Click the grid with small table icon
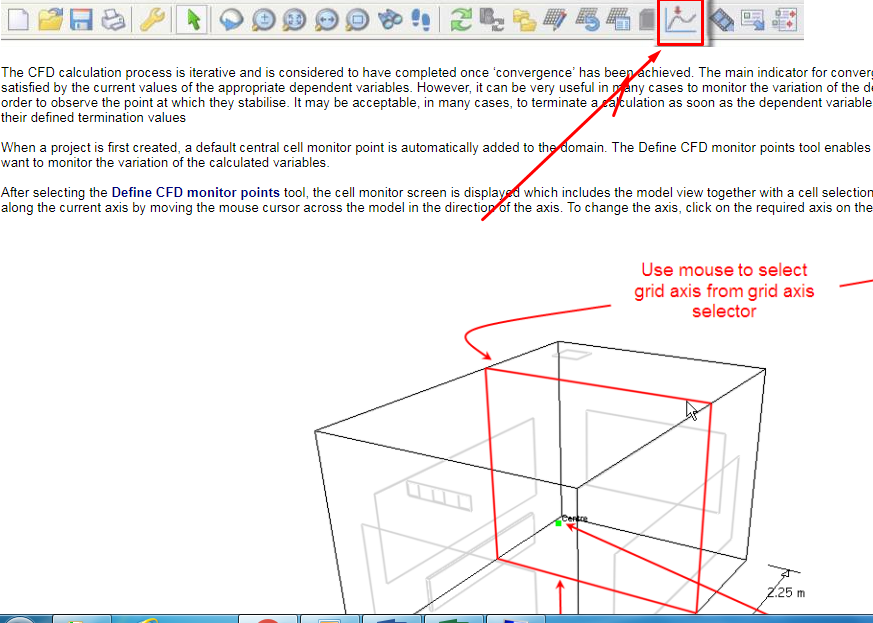The image size is (873, 623). click(618, 20)
